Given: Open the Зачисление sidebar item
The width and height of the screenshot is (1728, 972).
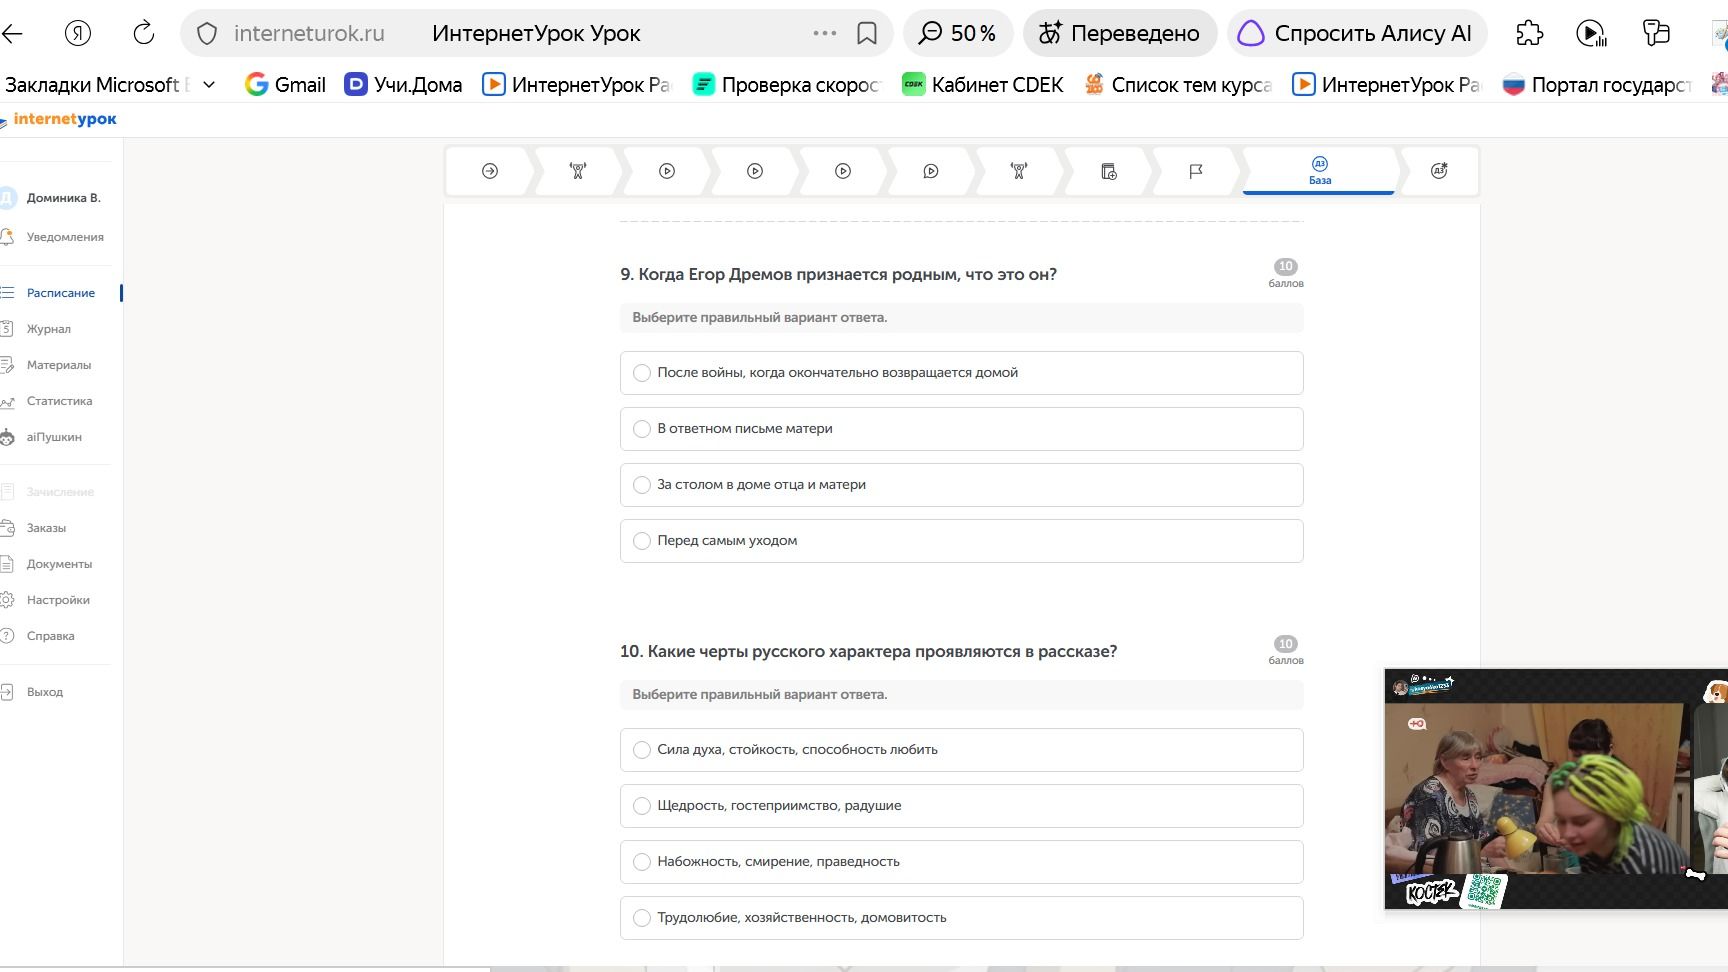Looking at the screenshot, I should [x=60, y=492].
